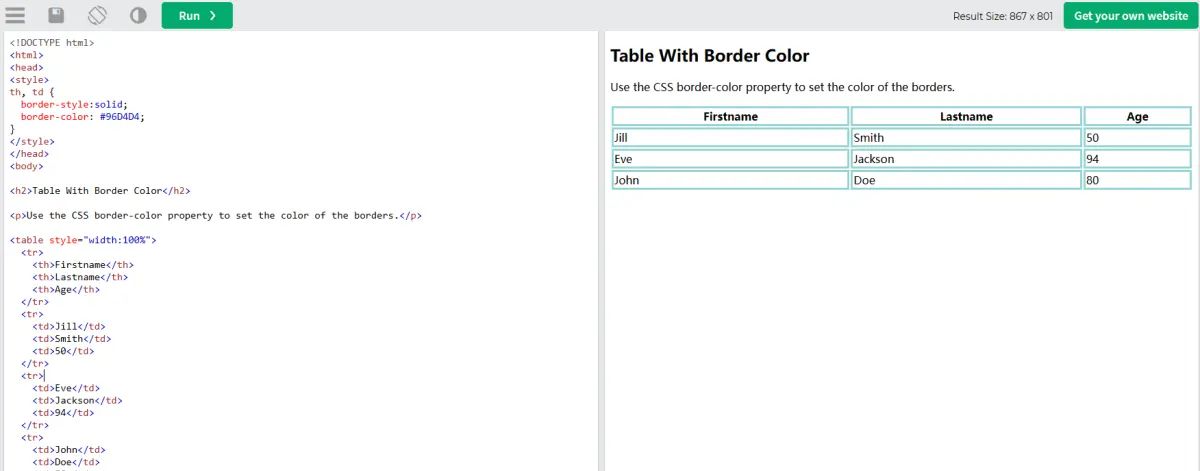Image resolution: width=1200 pixels, height=471 pixels.
Task: Click the divider between code and result panes
Action: [x=601, y=250]
